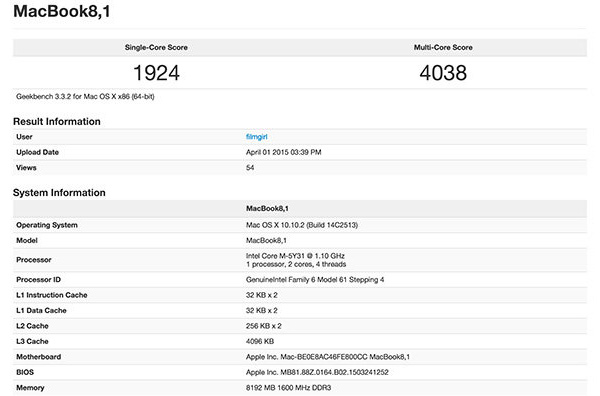This screenshot has height=396, width=600.
Task: Click the Processor ID label
Action: pyautogui.click(x=38, y=280)
